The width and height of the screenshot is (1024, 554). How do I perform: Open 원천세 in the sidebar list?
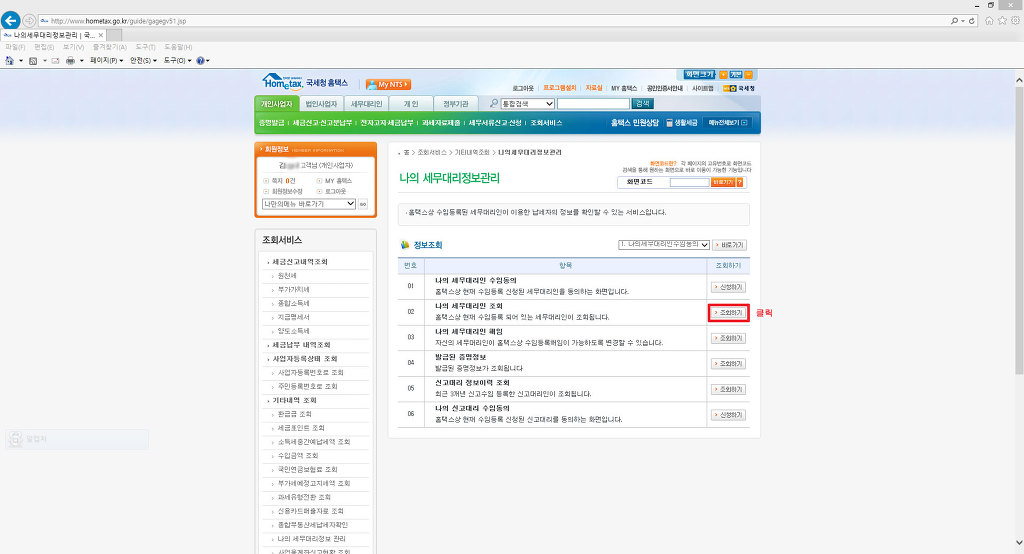tap(287, 276)
